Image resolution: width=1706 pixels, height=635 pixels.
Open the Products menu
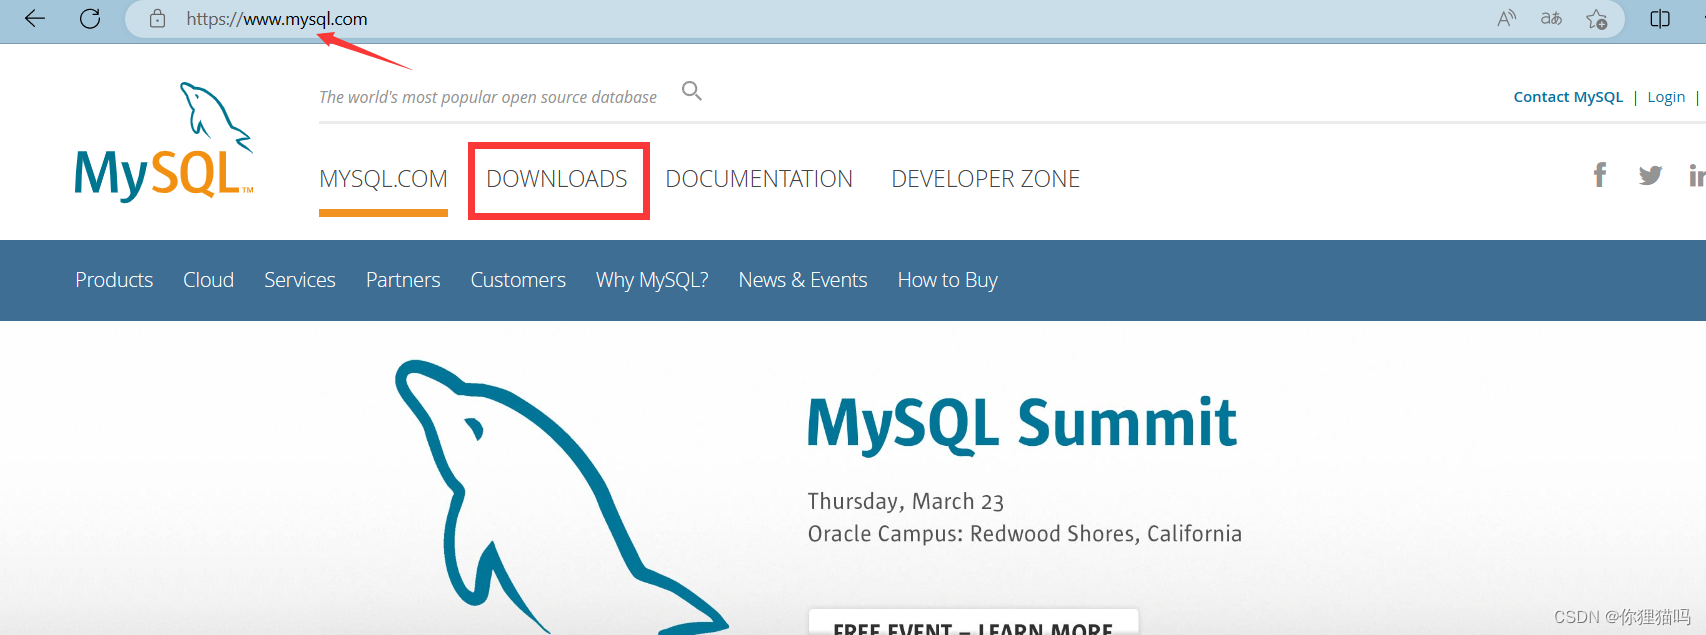[x=114, y=280]
